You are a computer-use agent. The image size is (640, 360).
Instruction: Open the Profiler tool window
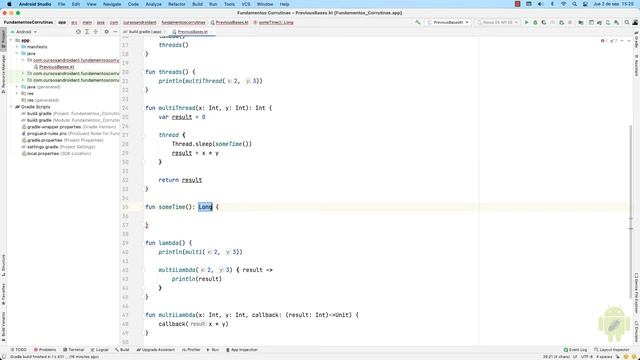pos(191,350)
